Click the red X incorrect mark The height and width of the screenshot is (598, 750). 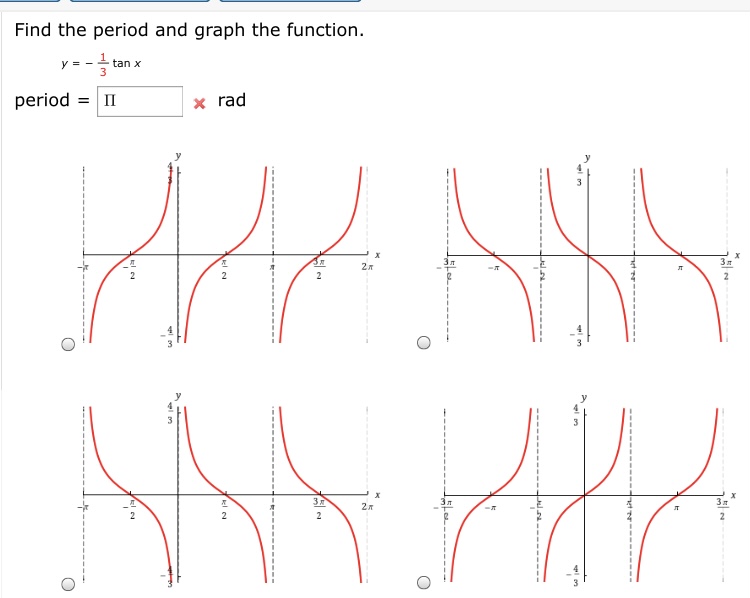coord(199,103)
